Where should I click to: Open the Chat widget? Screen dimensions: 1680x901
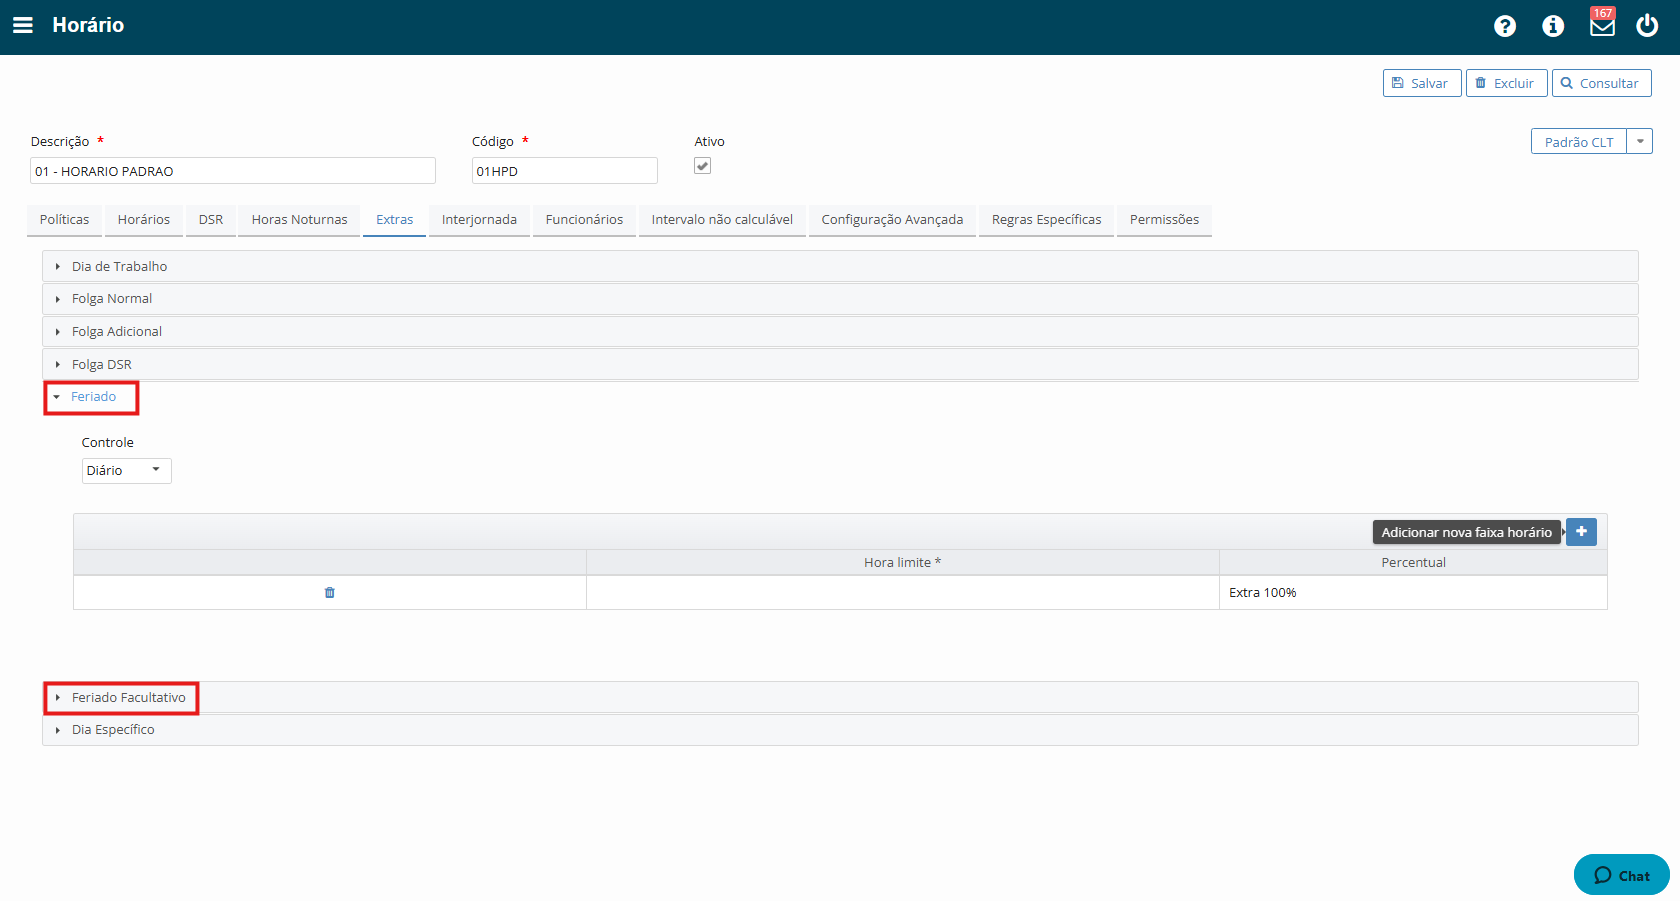[1622, 875]
